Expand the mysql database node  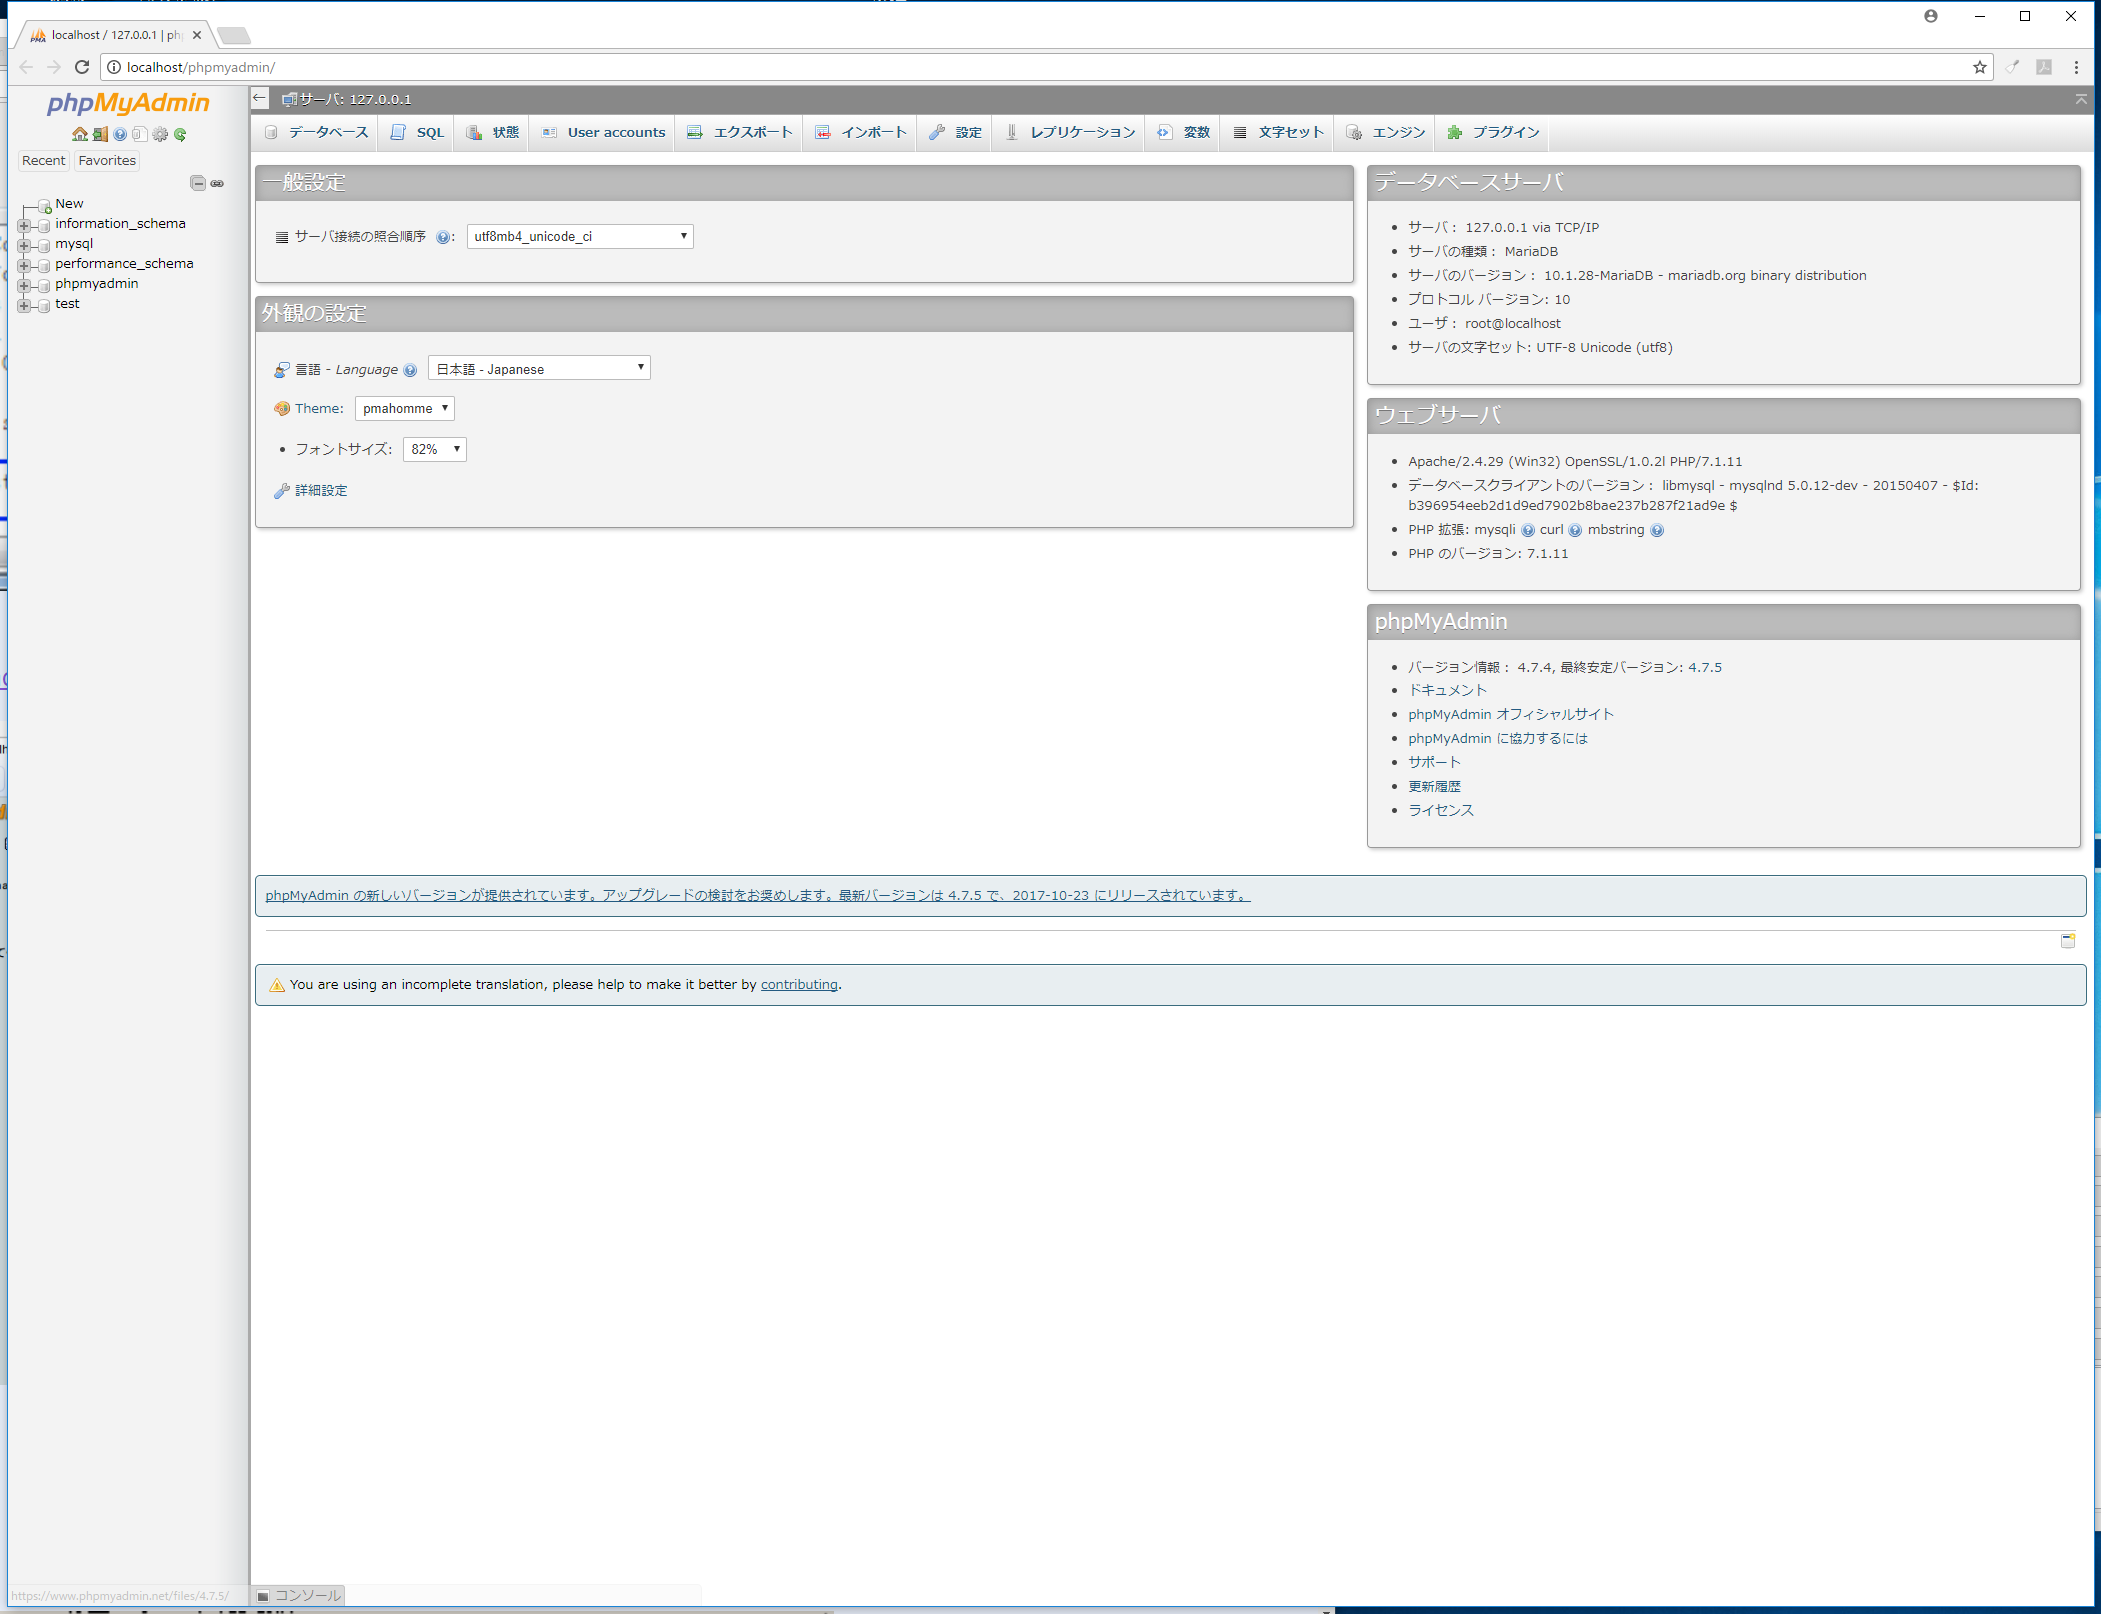(24, 245)
